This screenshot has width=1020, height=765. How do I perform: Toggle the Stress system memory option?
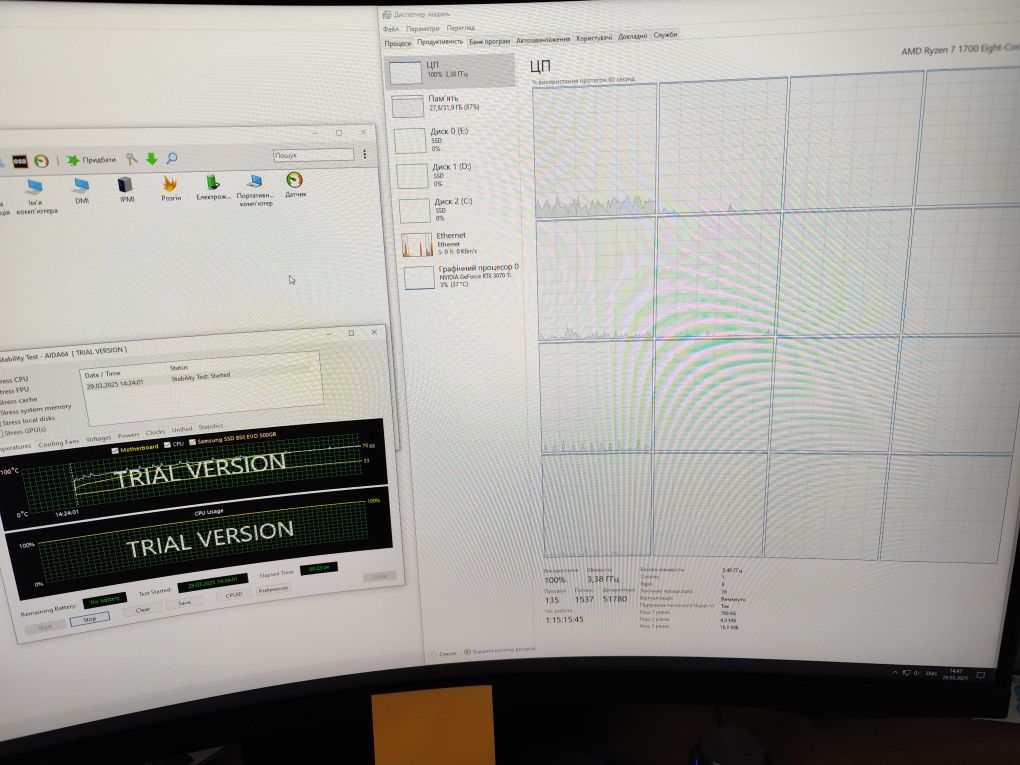tap(36, 409)
